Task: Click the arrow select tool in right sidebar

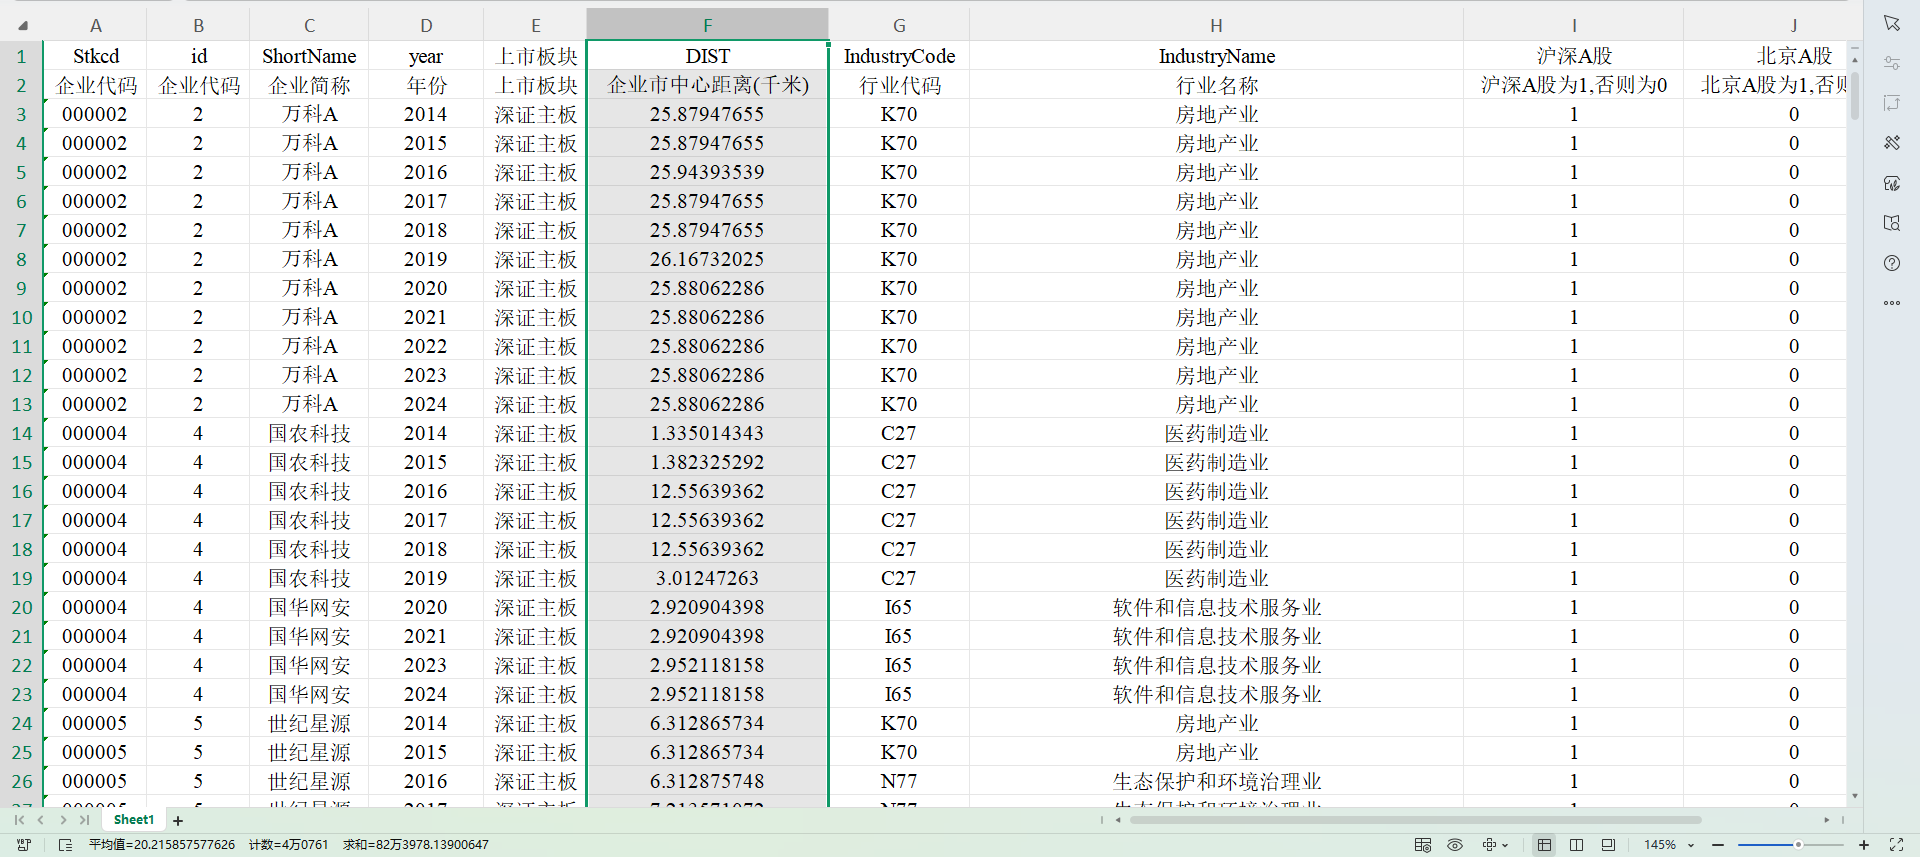Action: click(x=1891, y=23)
